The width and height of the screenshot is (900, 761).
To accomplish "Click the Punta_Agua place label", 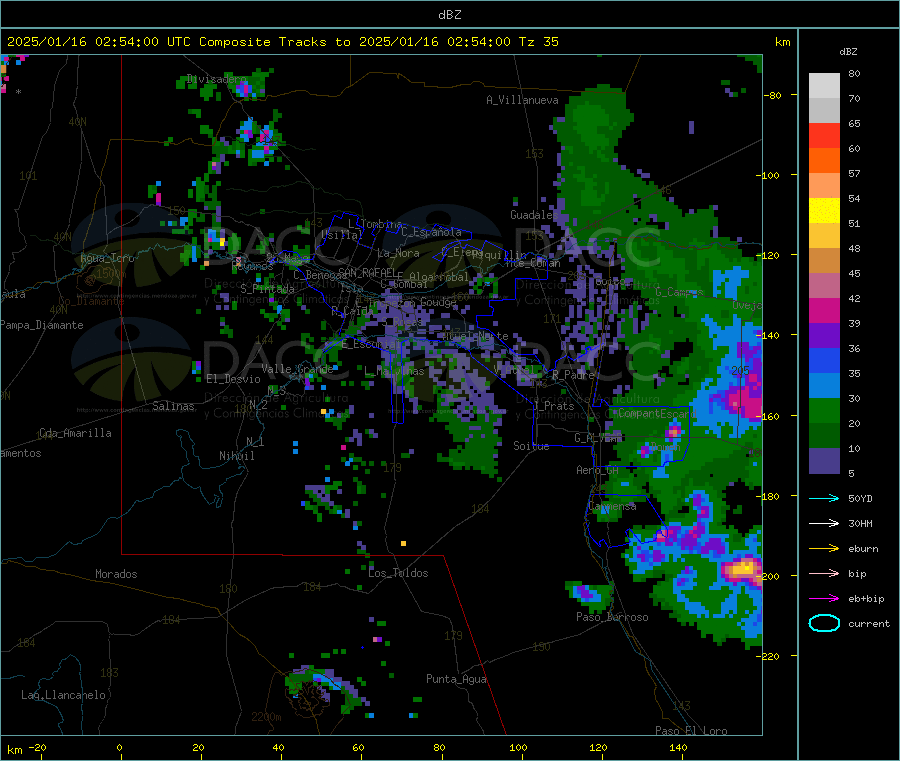I will point(456,679).
